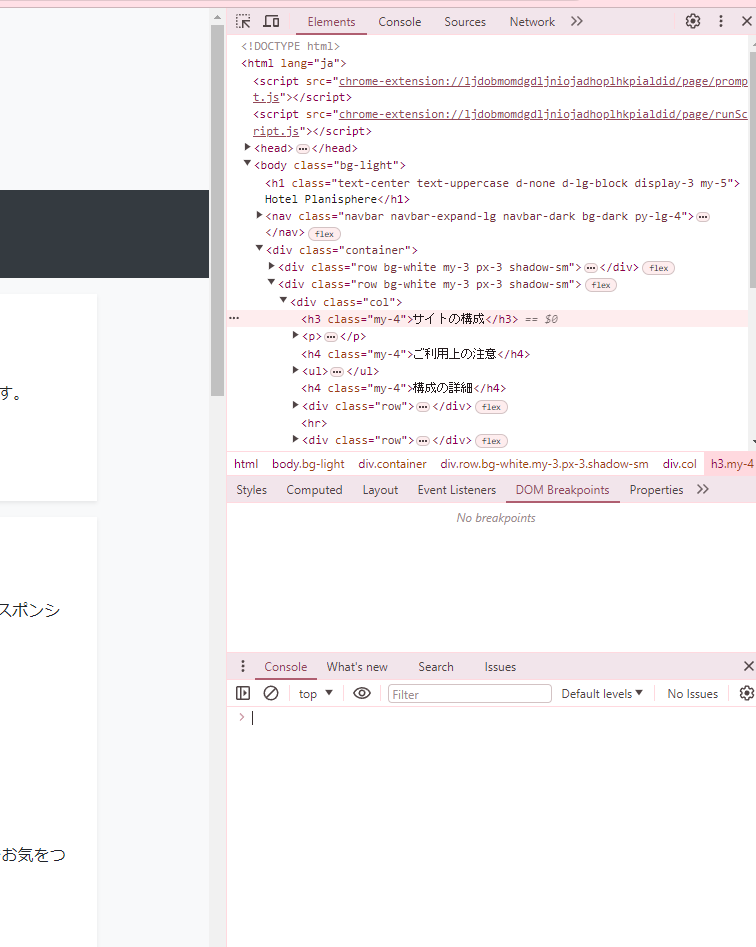Expand the nav navbar node
Image resolution: width=756 pixels, height=947 pixels.
[x=259, y=215]
